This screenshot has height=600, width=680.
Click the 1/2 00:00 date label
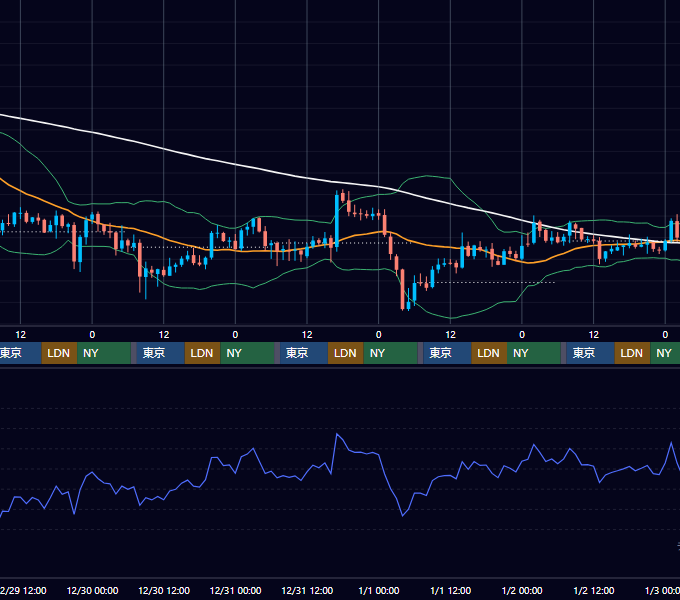[522, 590]
